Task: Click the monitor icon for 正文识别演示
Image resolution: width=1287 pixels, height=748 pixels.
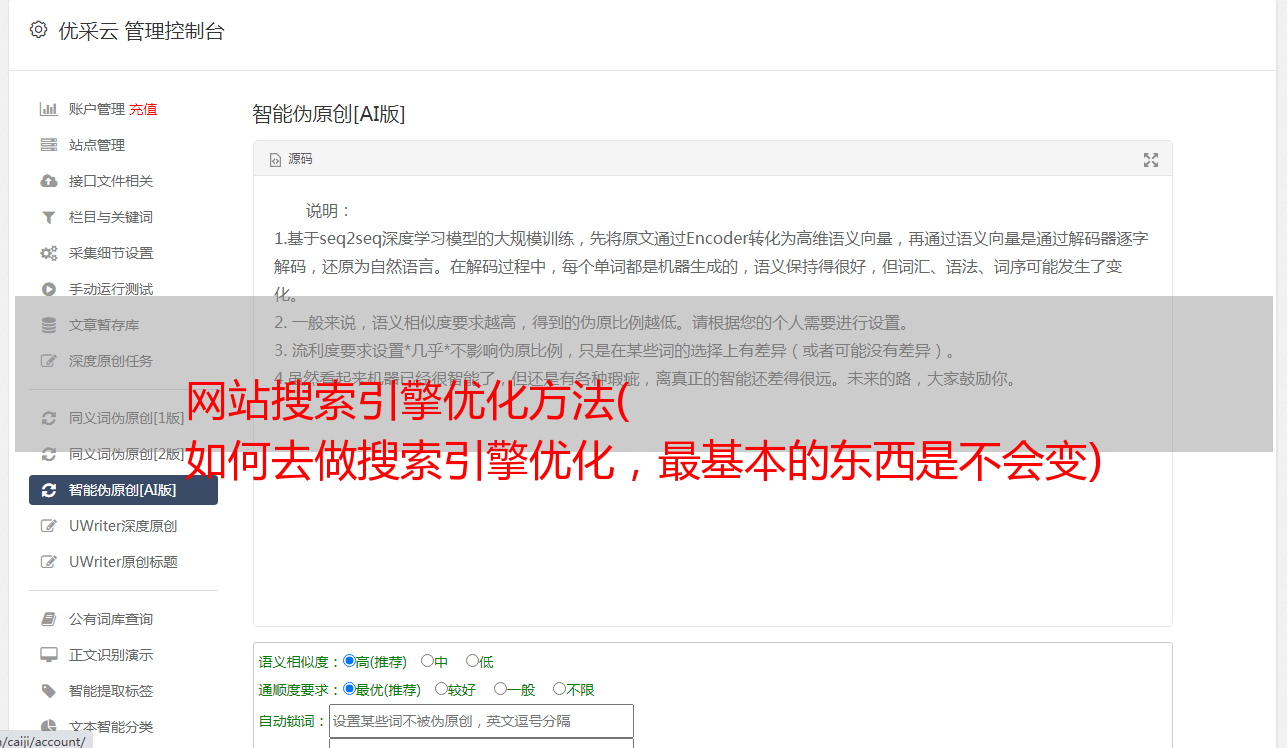Action: [x=48, y=655]
